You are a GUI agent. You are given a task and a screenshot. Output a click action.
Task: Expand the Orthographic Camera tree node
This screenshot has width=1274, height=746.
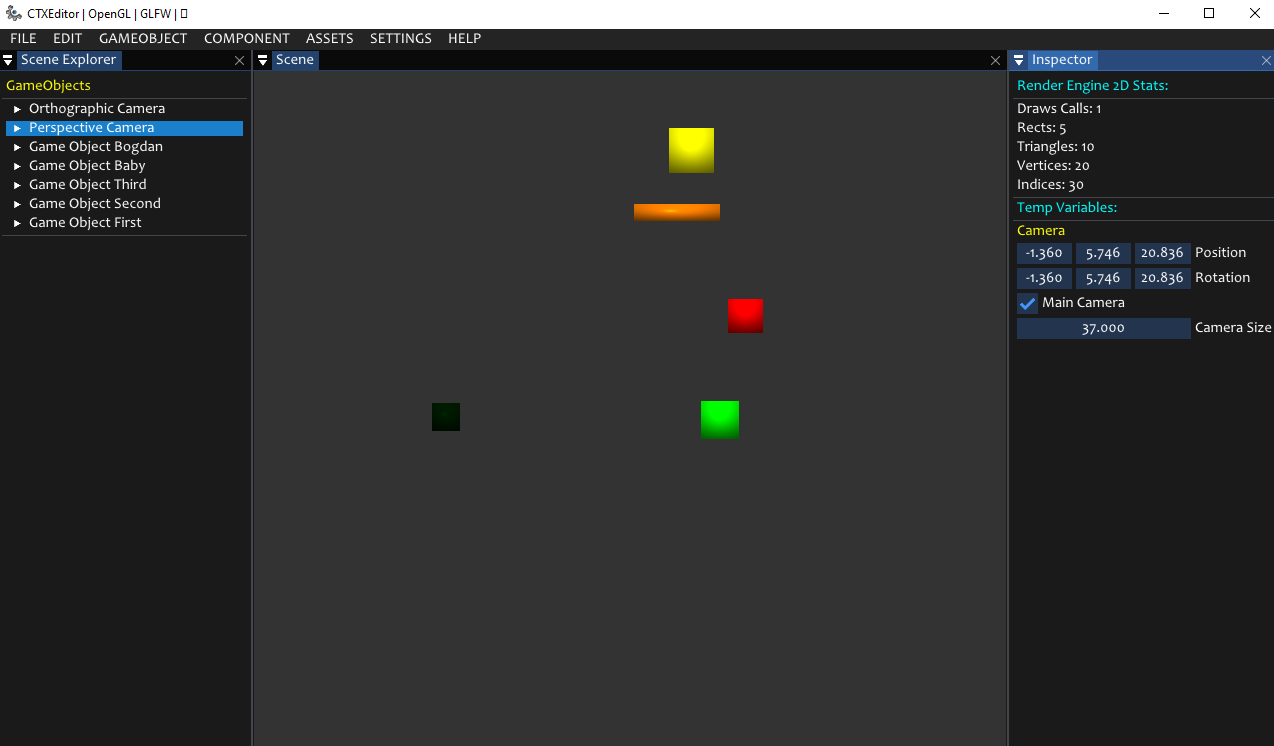click(x=17, y=109)
